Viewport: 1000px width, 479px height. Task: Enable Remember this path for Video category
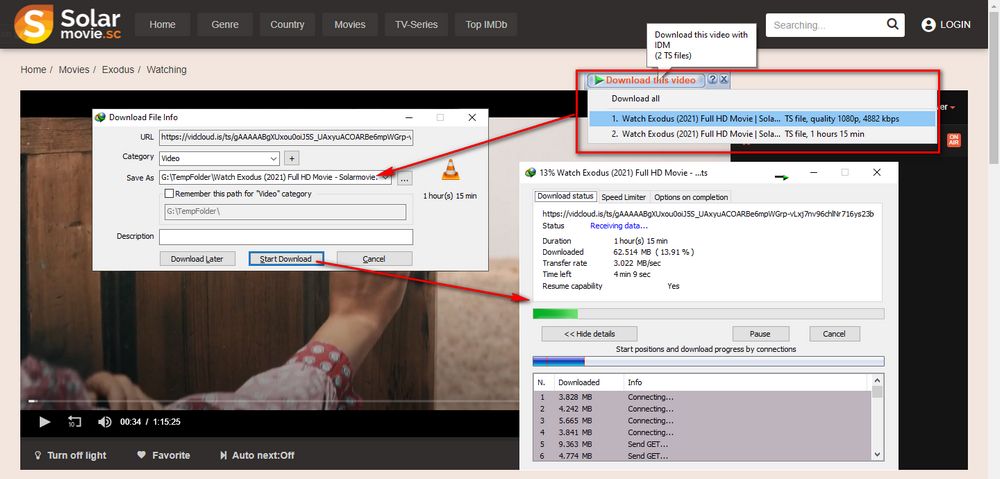point(169,193)
